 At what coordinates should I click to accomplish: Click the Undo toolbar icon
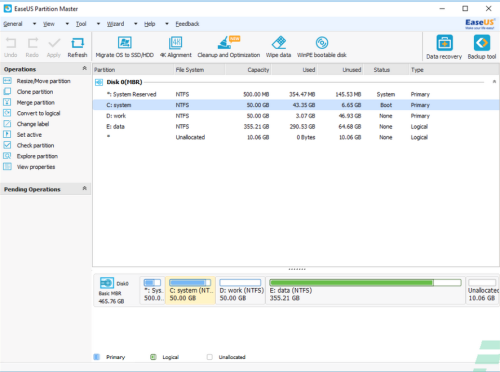pos(11,47)
